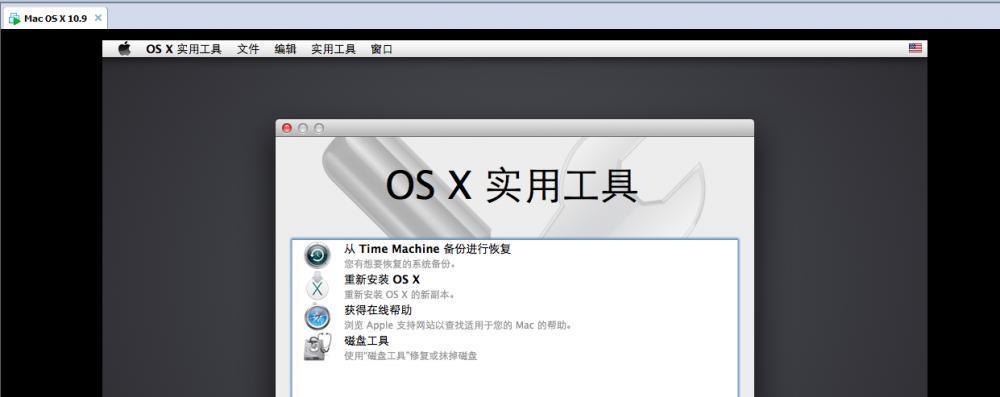Click the VM icon on Mac OS X 10.9 tab

14,19
